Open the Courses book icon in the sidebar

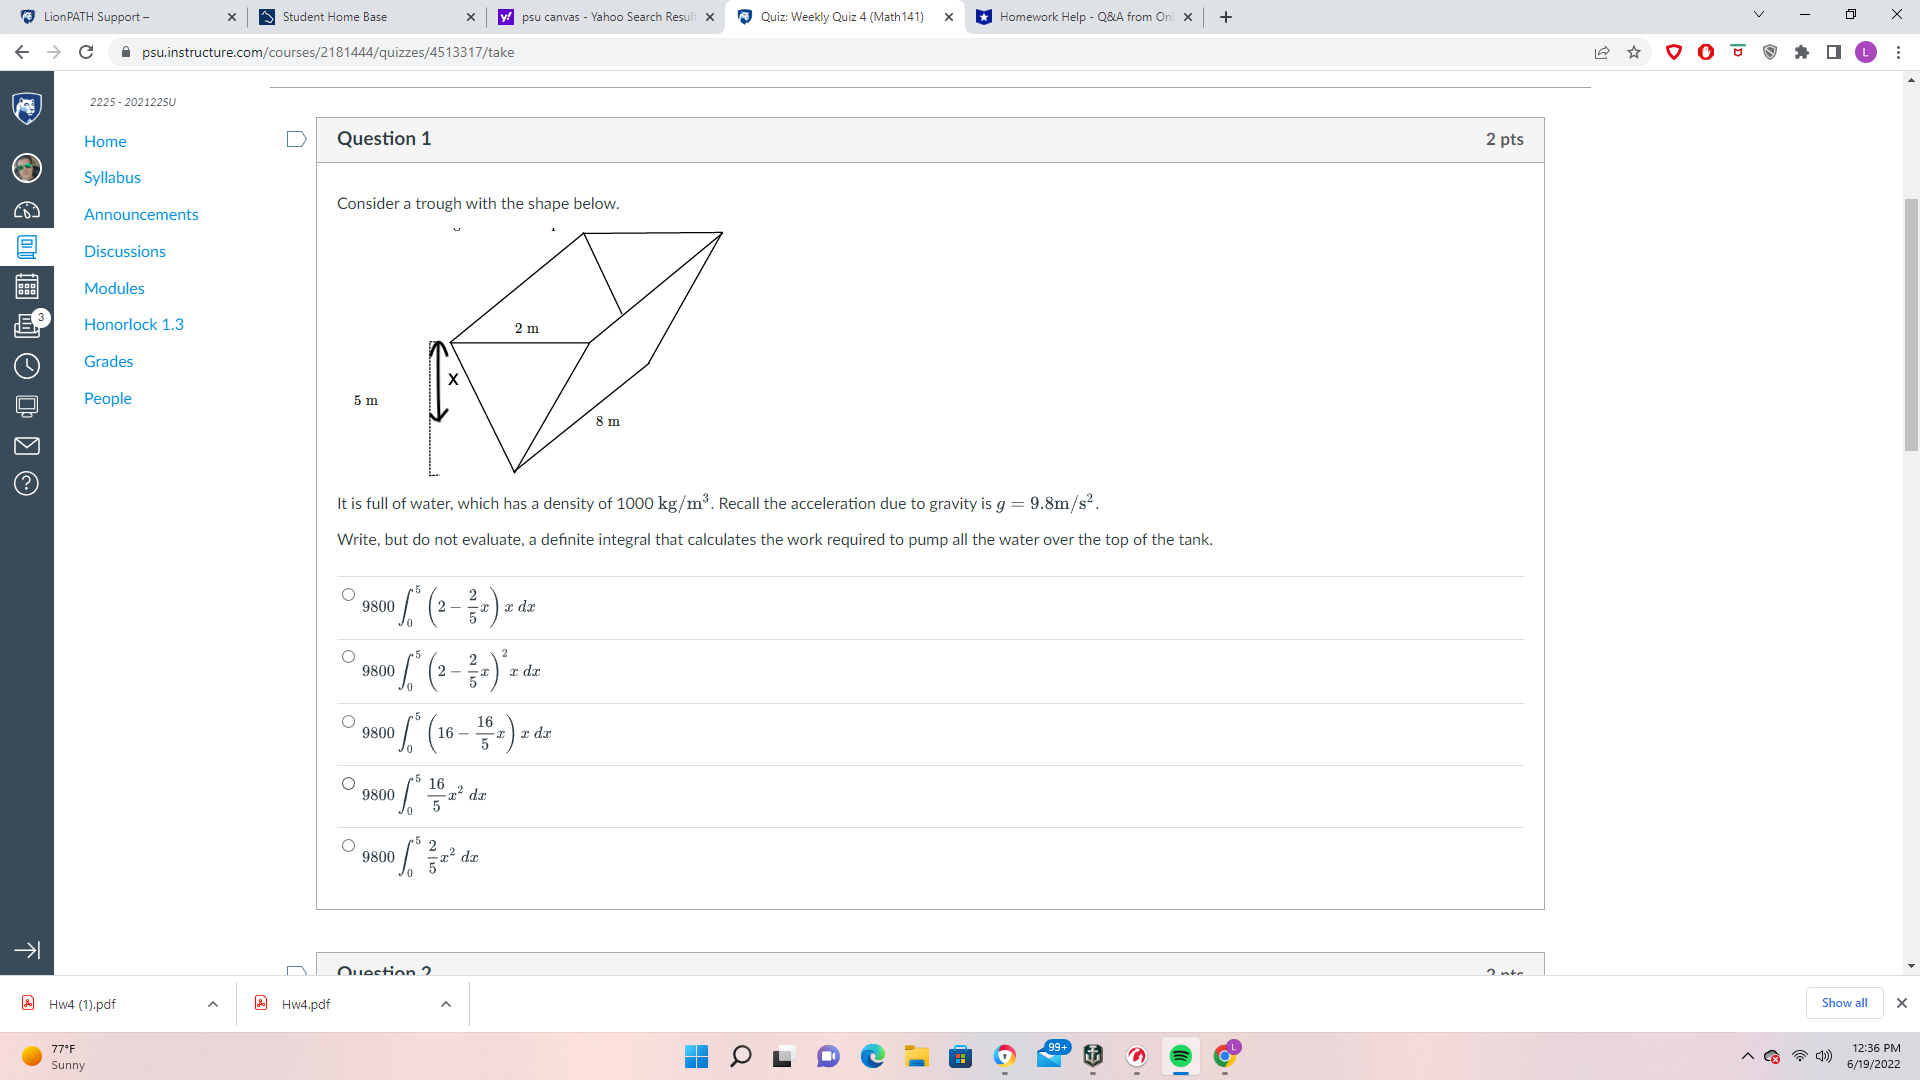(x=27, y=247)
